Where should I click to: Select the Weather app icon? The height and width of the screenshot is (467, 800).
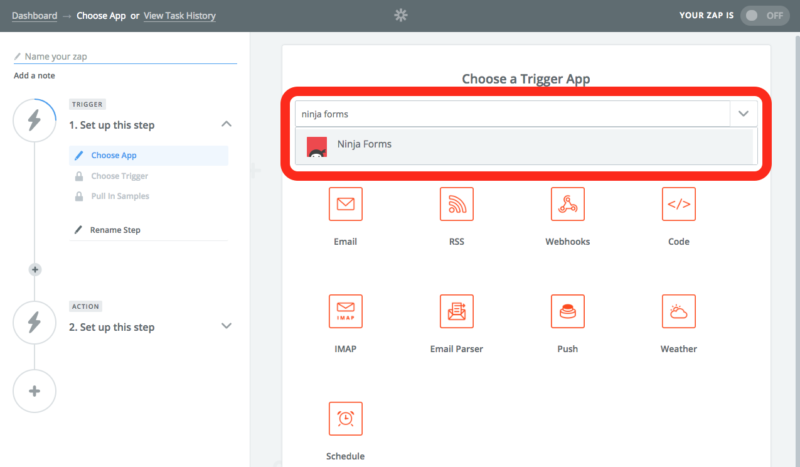click(x=678, y=311)
